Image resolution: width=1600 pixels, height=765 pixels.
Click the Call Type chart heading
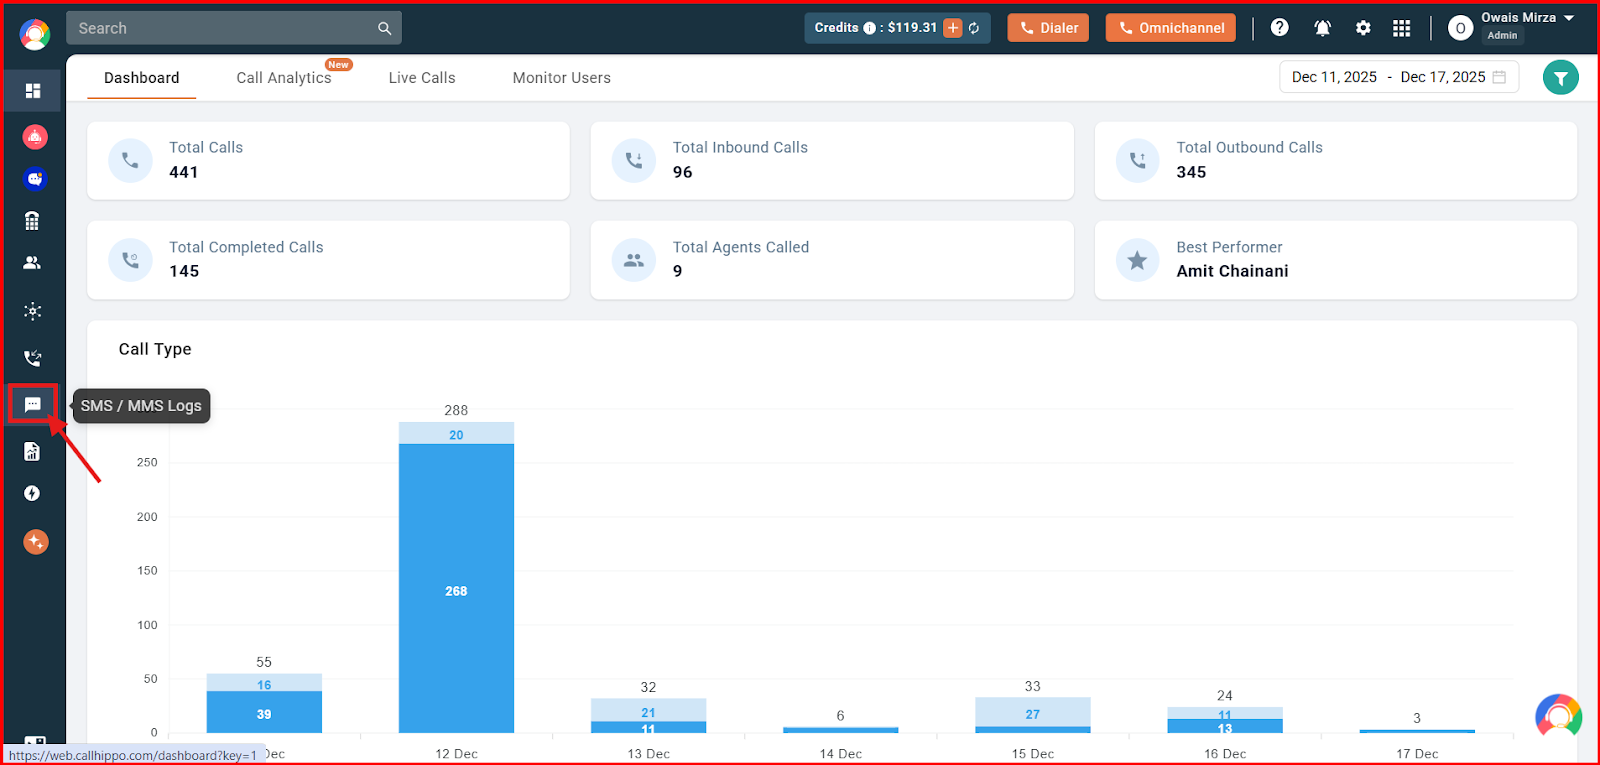point(155,349)
